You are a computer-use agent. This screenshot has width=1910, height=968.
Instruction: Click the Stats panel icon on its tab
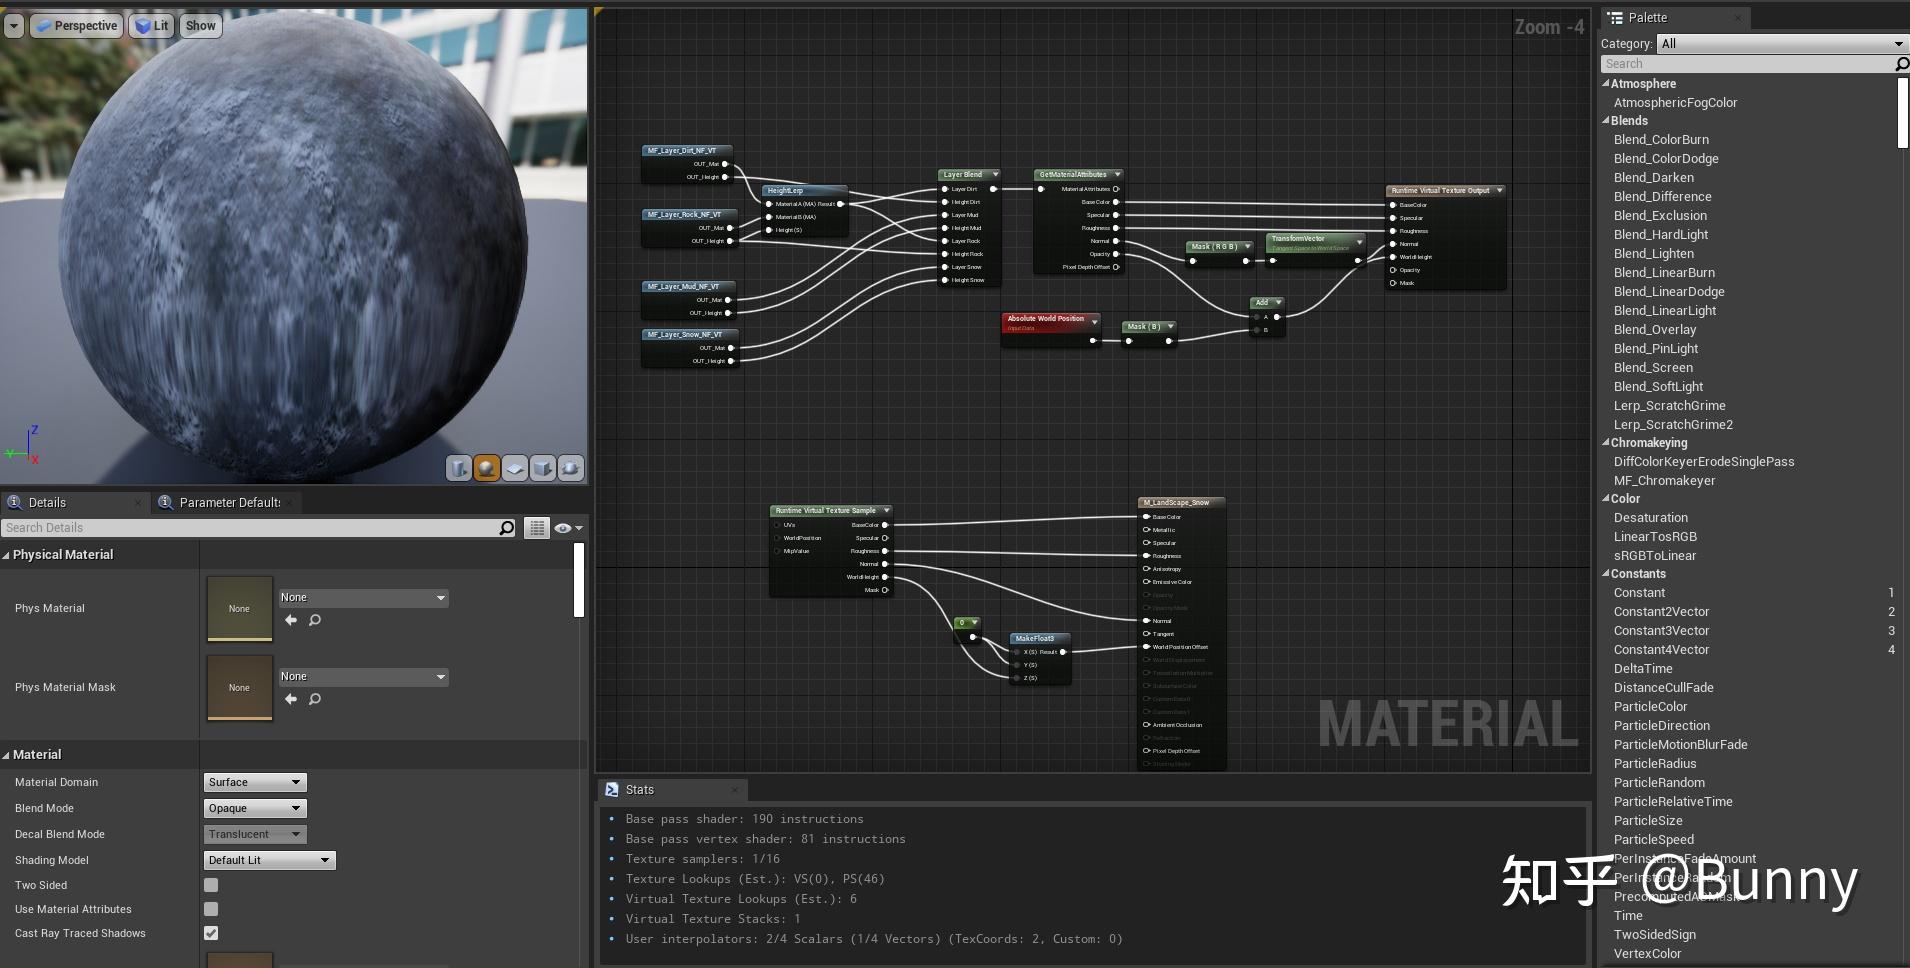613,789
